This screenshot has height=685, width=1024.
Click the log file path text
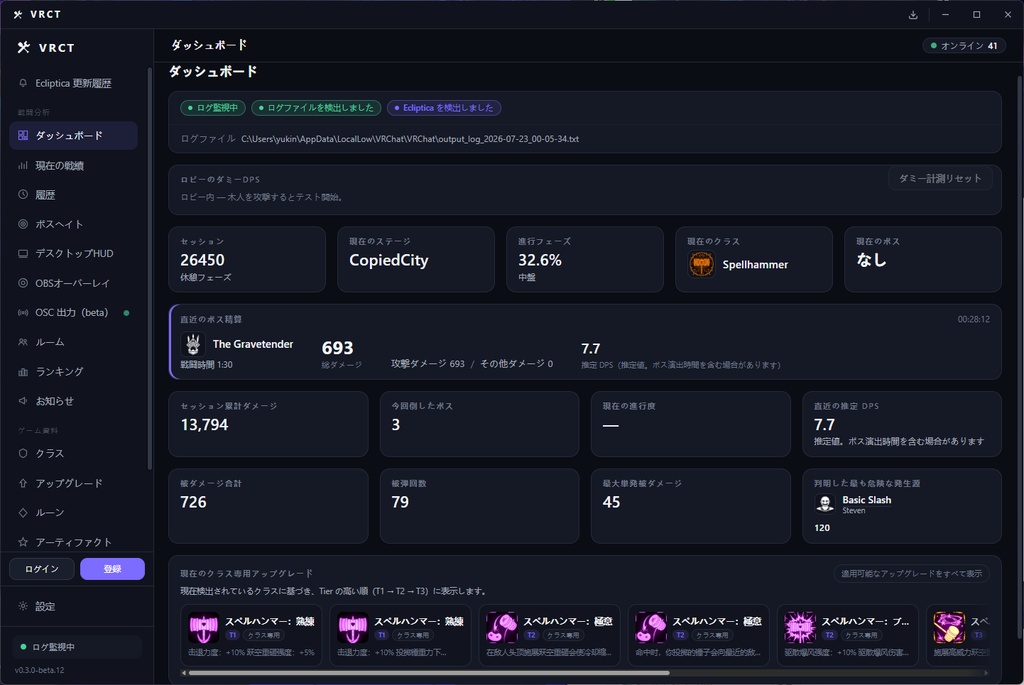409,139
